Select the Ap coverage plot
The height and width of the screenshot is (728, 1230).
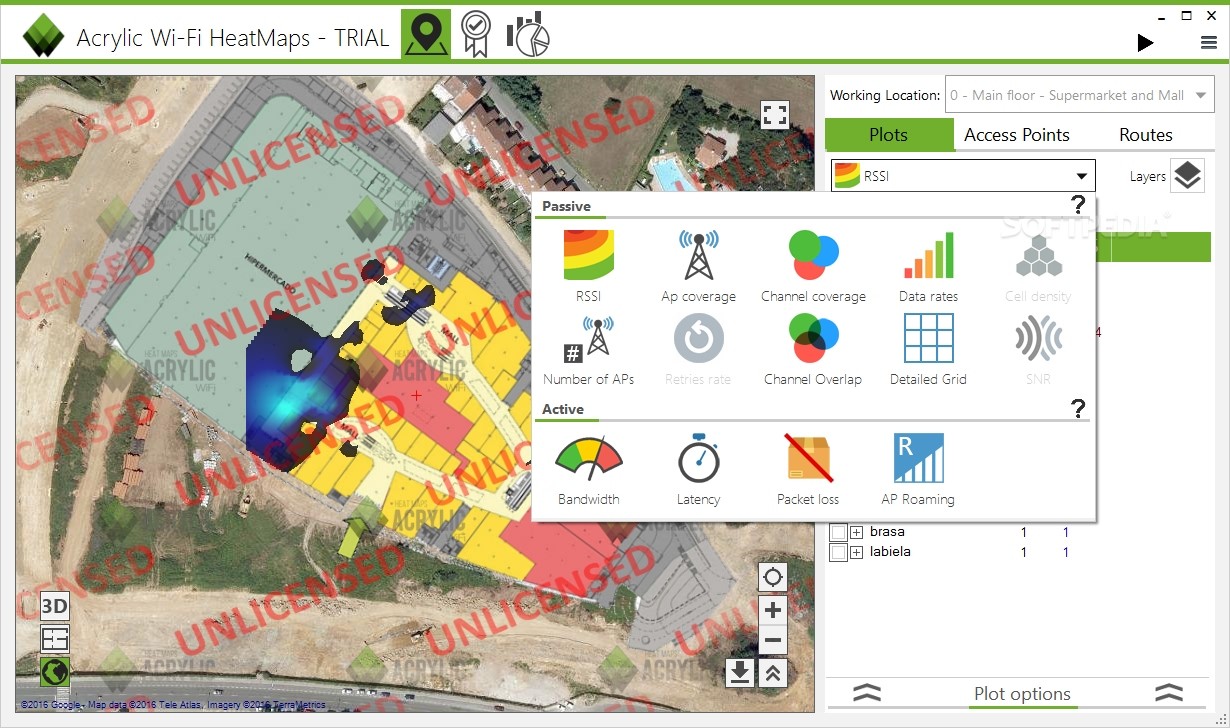(x=698, y=256)
